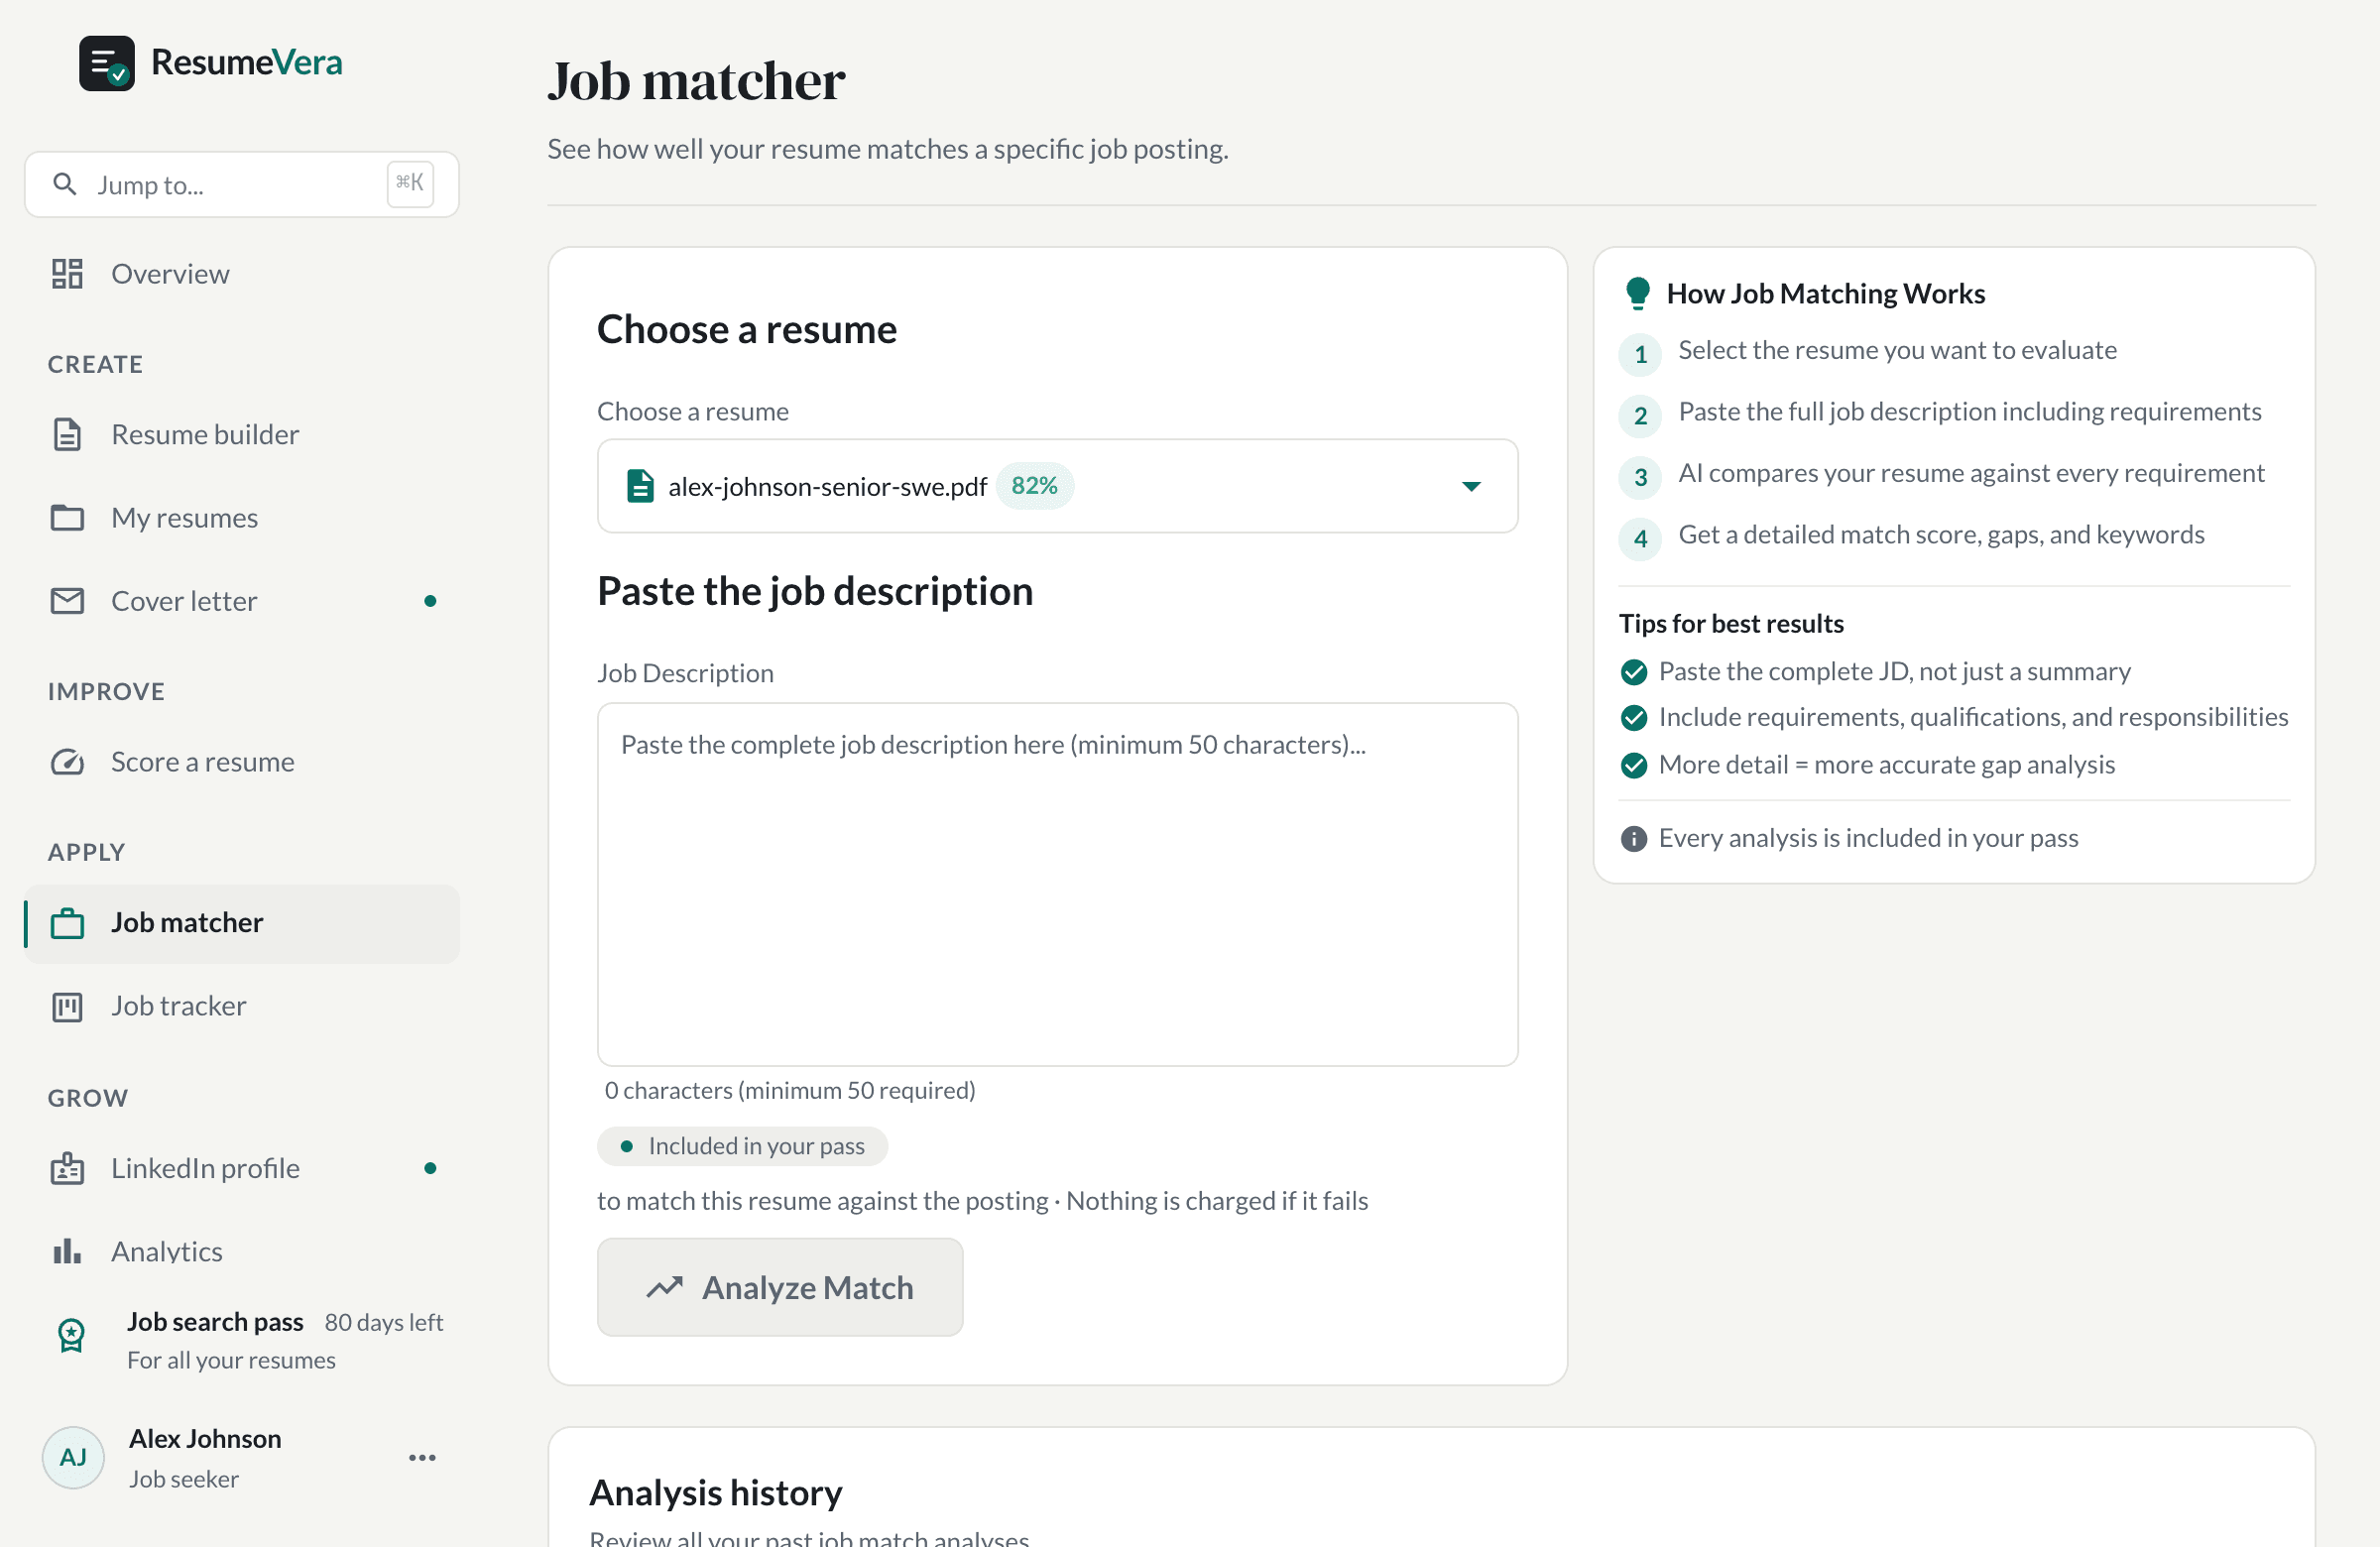Open Cover letter section
Viewport: 2380px width, 1547px height.
[x=242, y=600]
